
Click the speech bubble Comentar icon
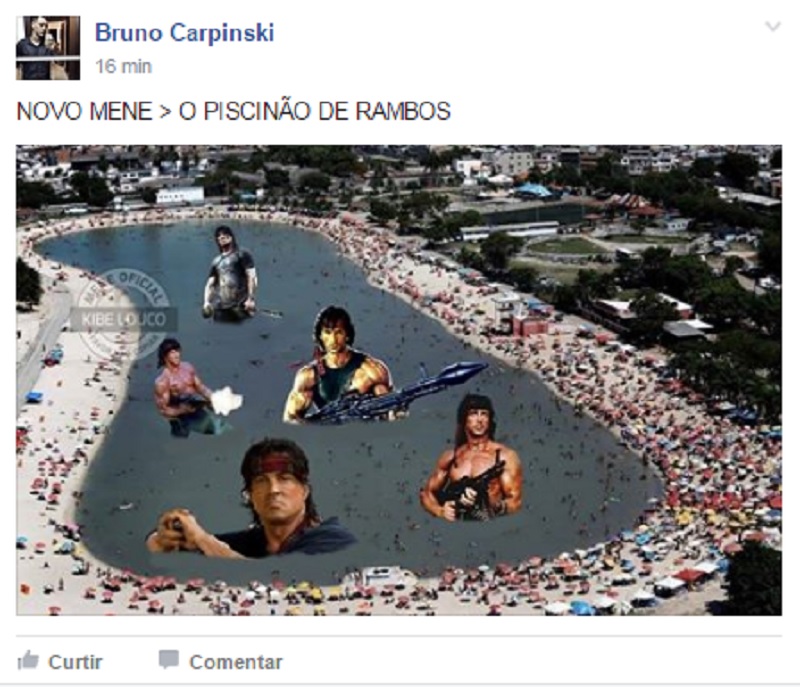168,659
